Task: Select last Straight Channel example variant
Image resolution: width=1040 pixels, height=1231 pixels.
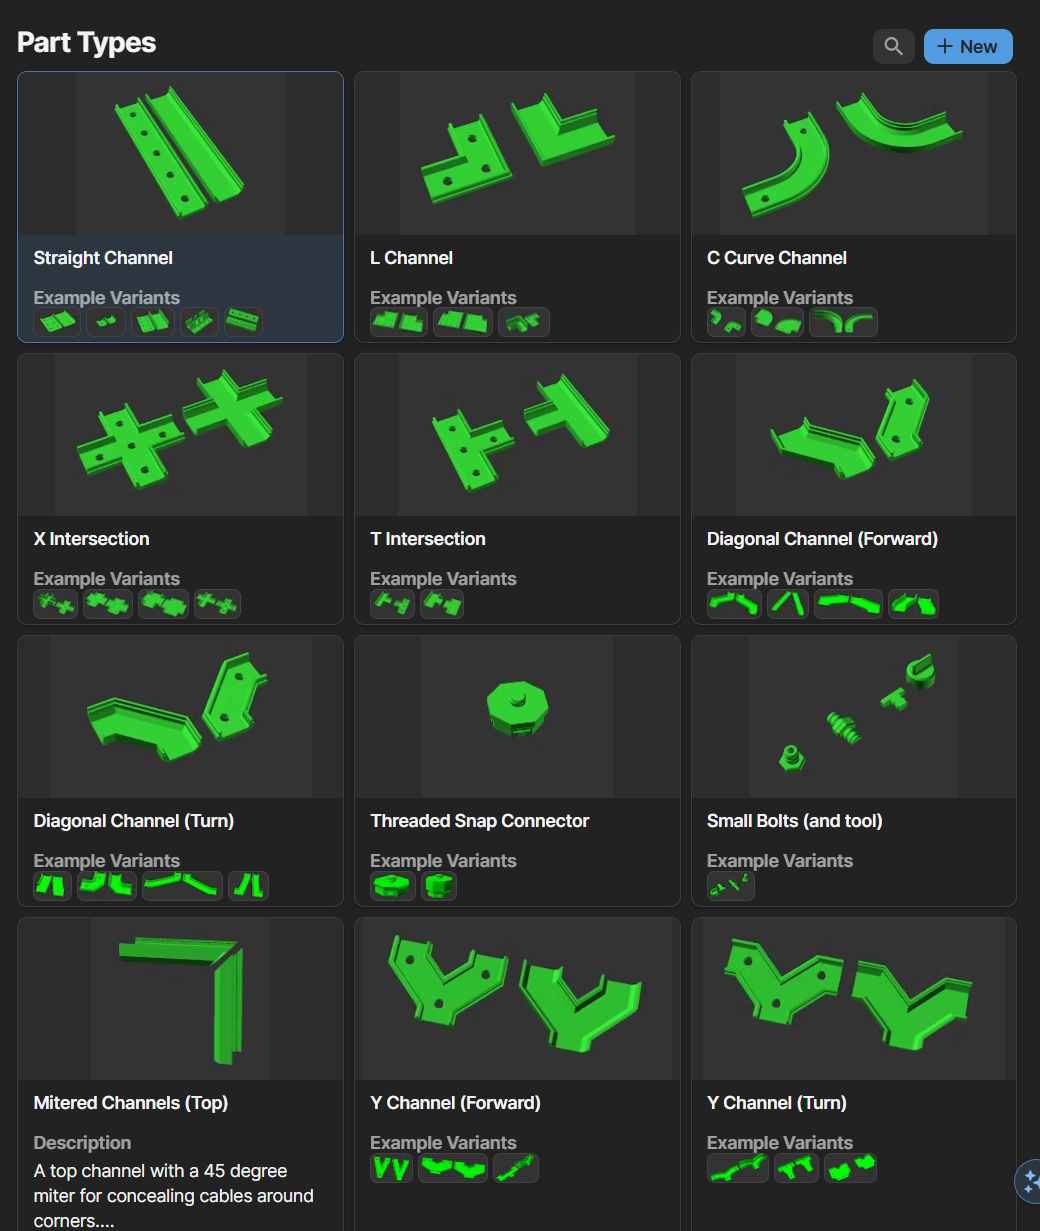Action: 243,322
